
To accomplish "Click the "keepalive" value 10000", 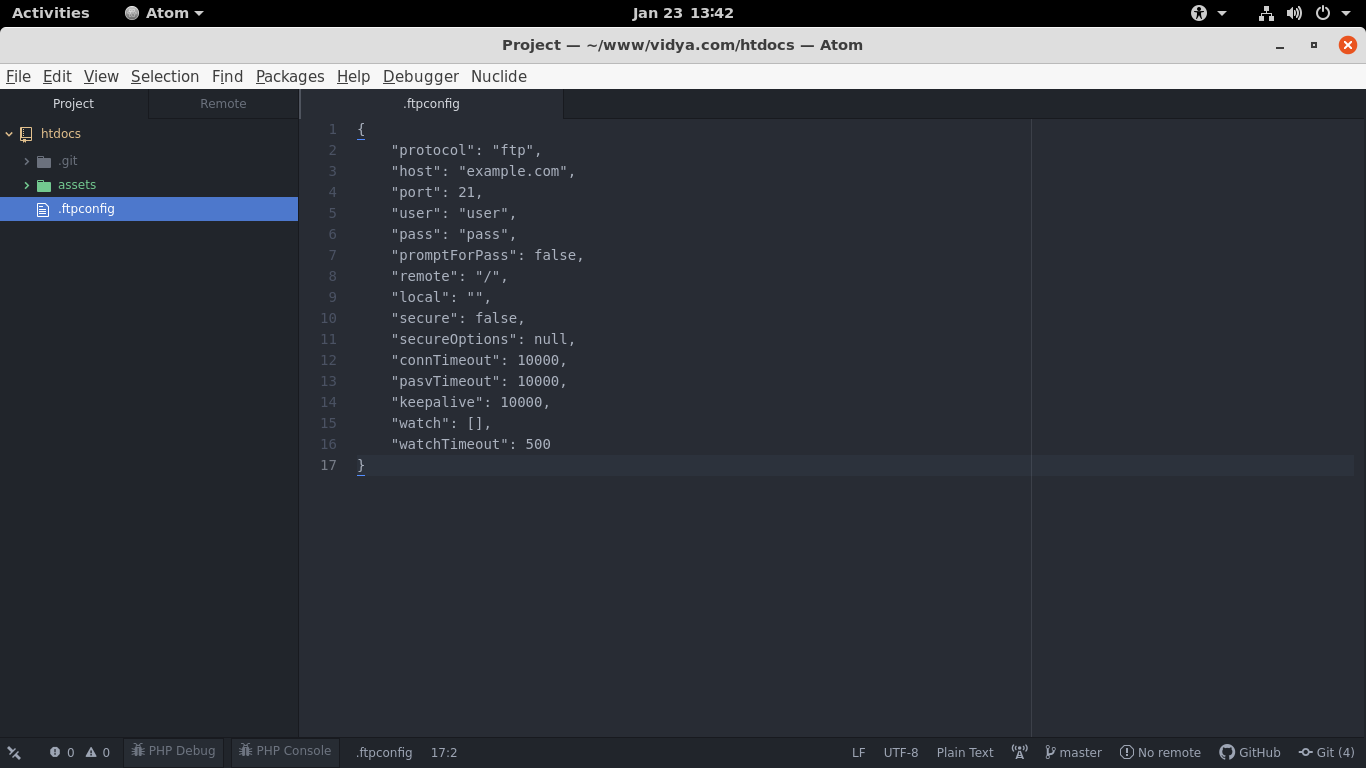I will tap(521, 403).
